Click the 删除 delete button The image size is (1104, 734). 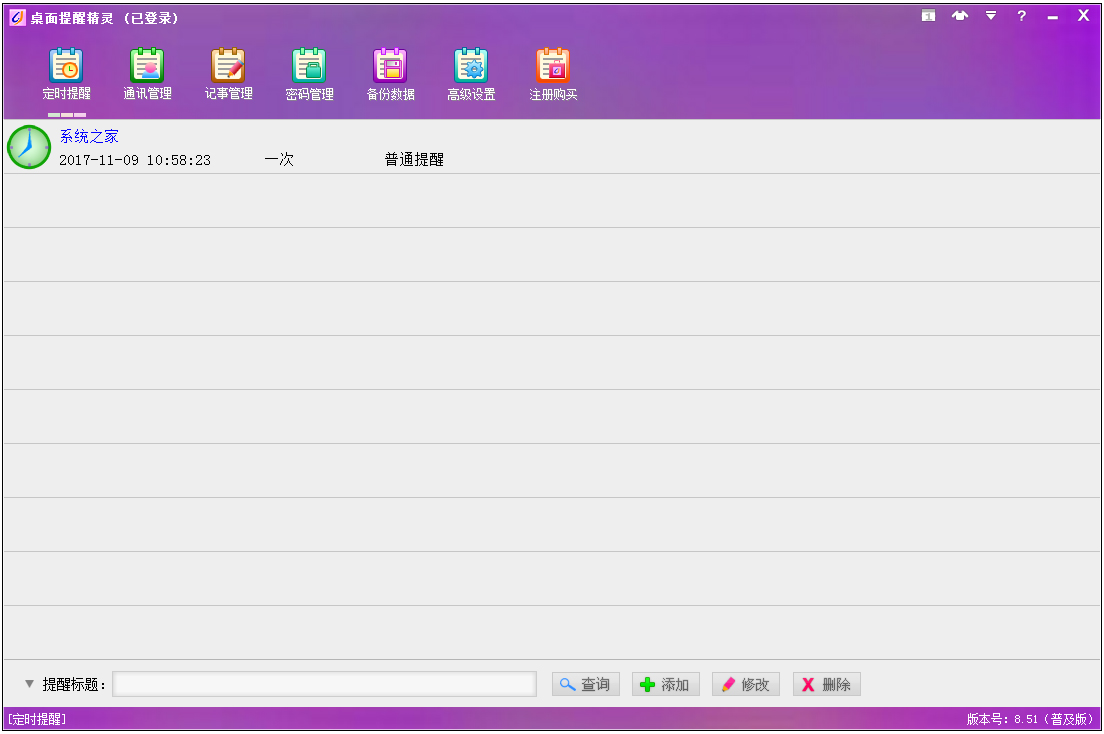pyautogui.click(x=827, y=684)
